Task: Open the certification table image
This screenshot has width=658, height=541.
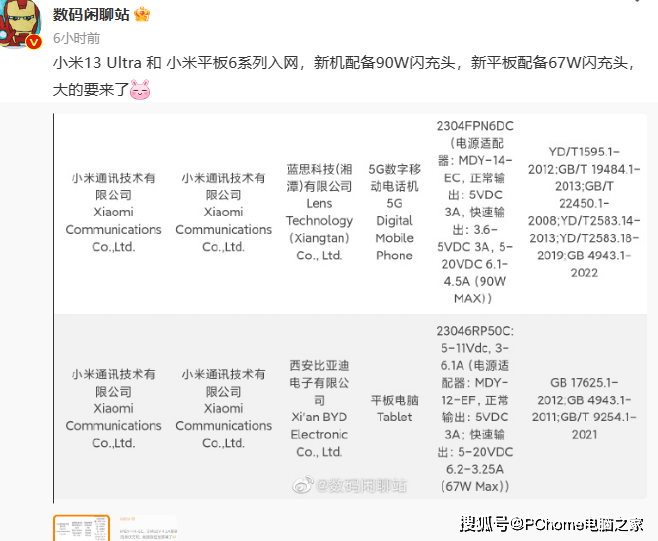Action: [350, 307]
